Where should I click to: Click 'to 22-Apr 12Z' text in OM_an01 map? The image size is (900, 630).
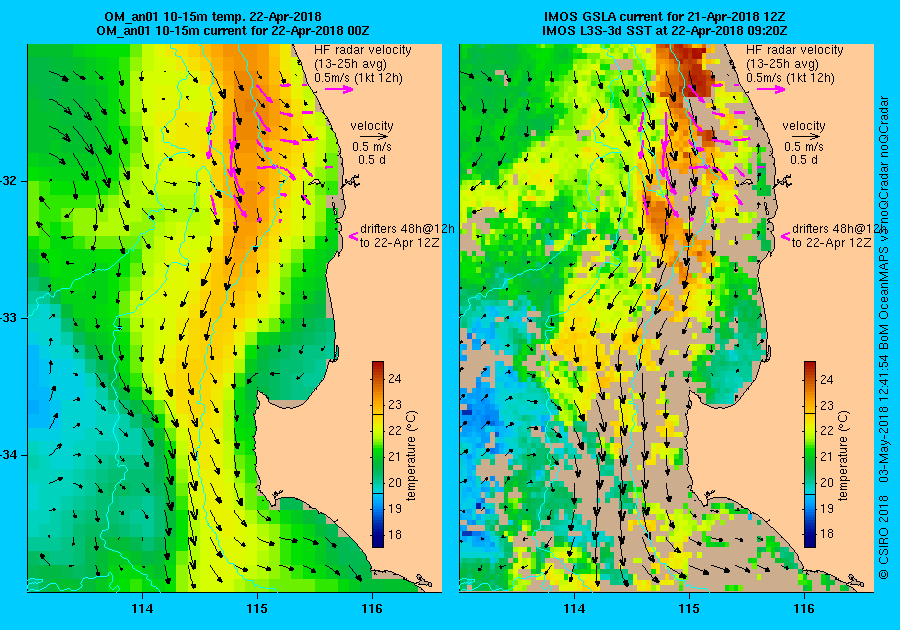coord(399,242)
